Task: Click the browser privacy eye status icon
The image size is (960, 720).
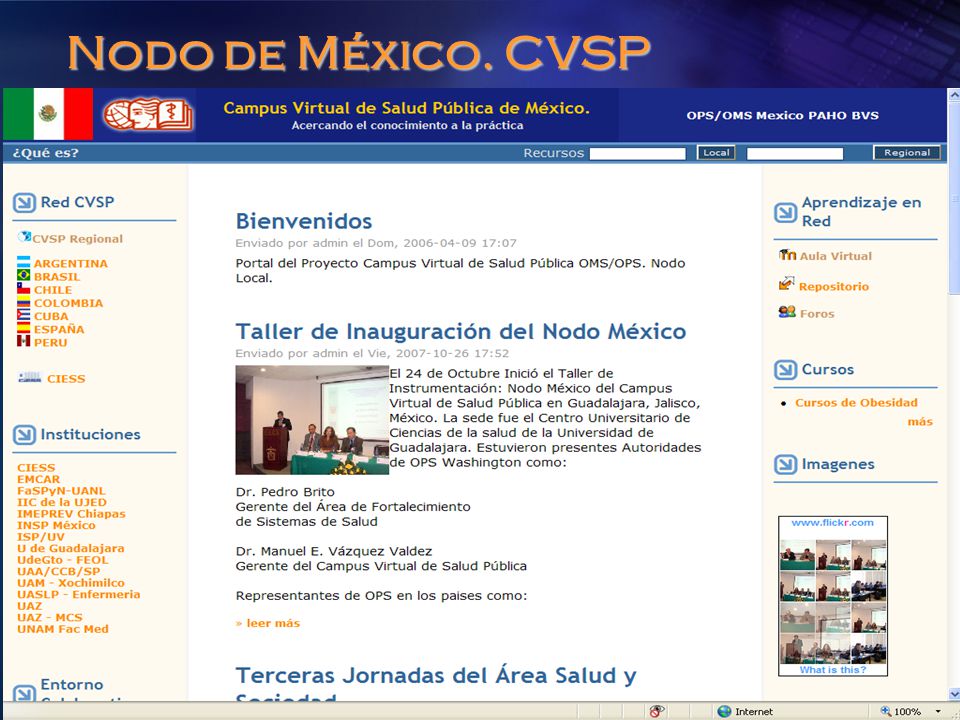Action: coord(657,711)
